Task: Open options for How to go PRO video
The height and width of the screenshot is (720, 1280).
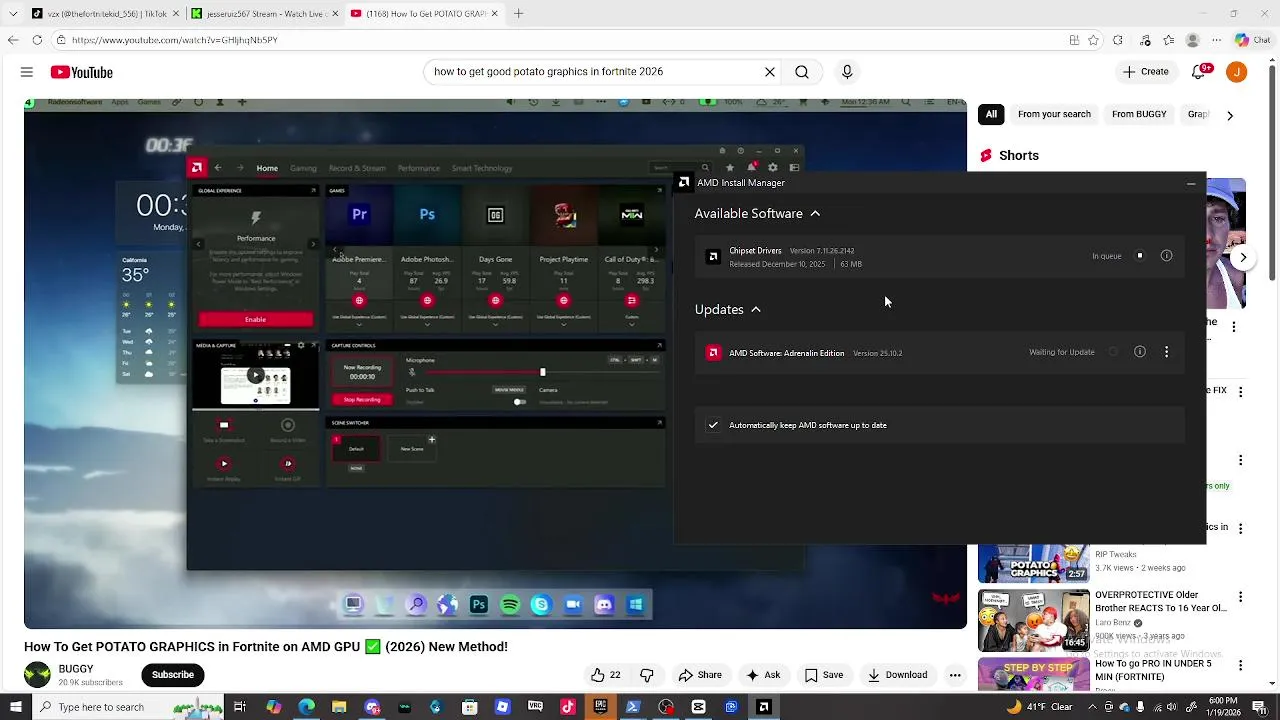Action: point(1241,666)
